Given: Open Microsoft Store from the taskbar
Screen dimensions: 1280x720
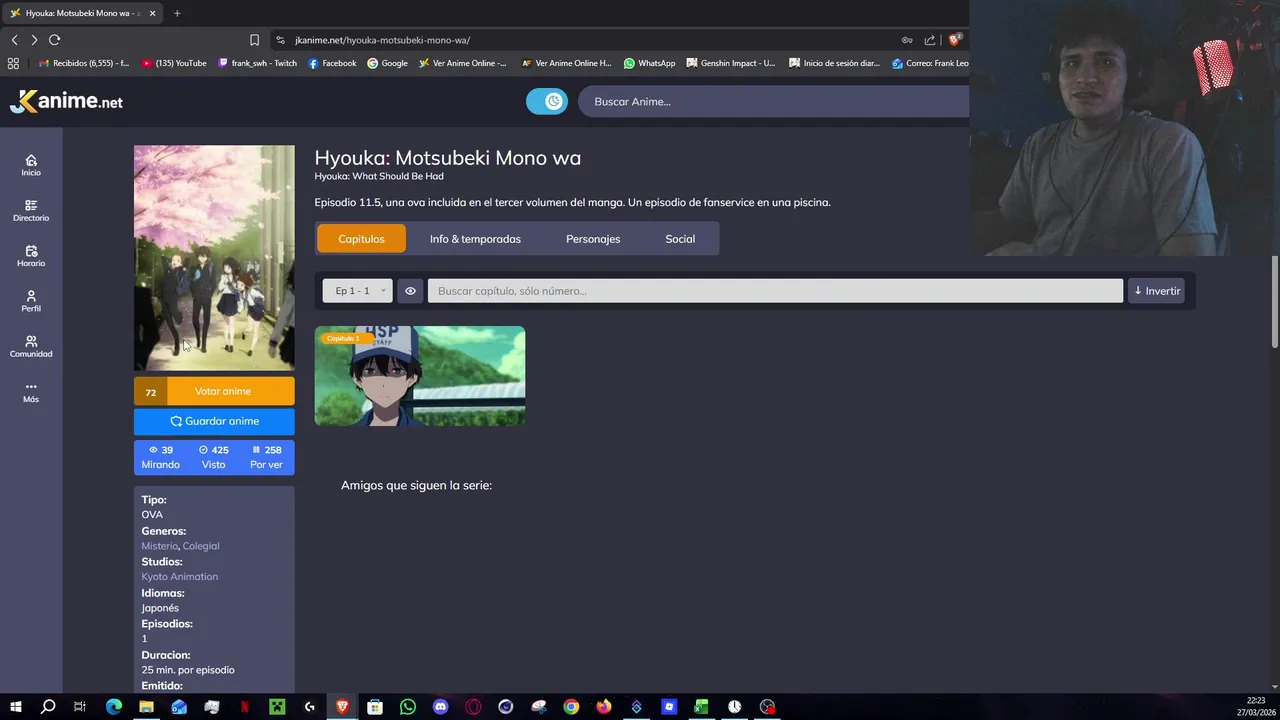Looking at the screenshot, I should 375,707.
